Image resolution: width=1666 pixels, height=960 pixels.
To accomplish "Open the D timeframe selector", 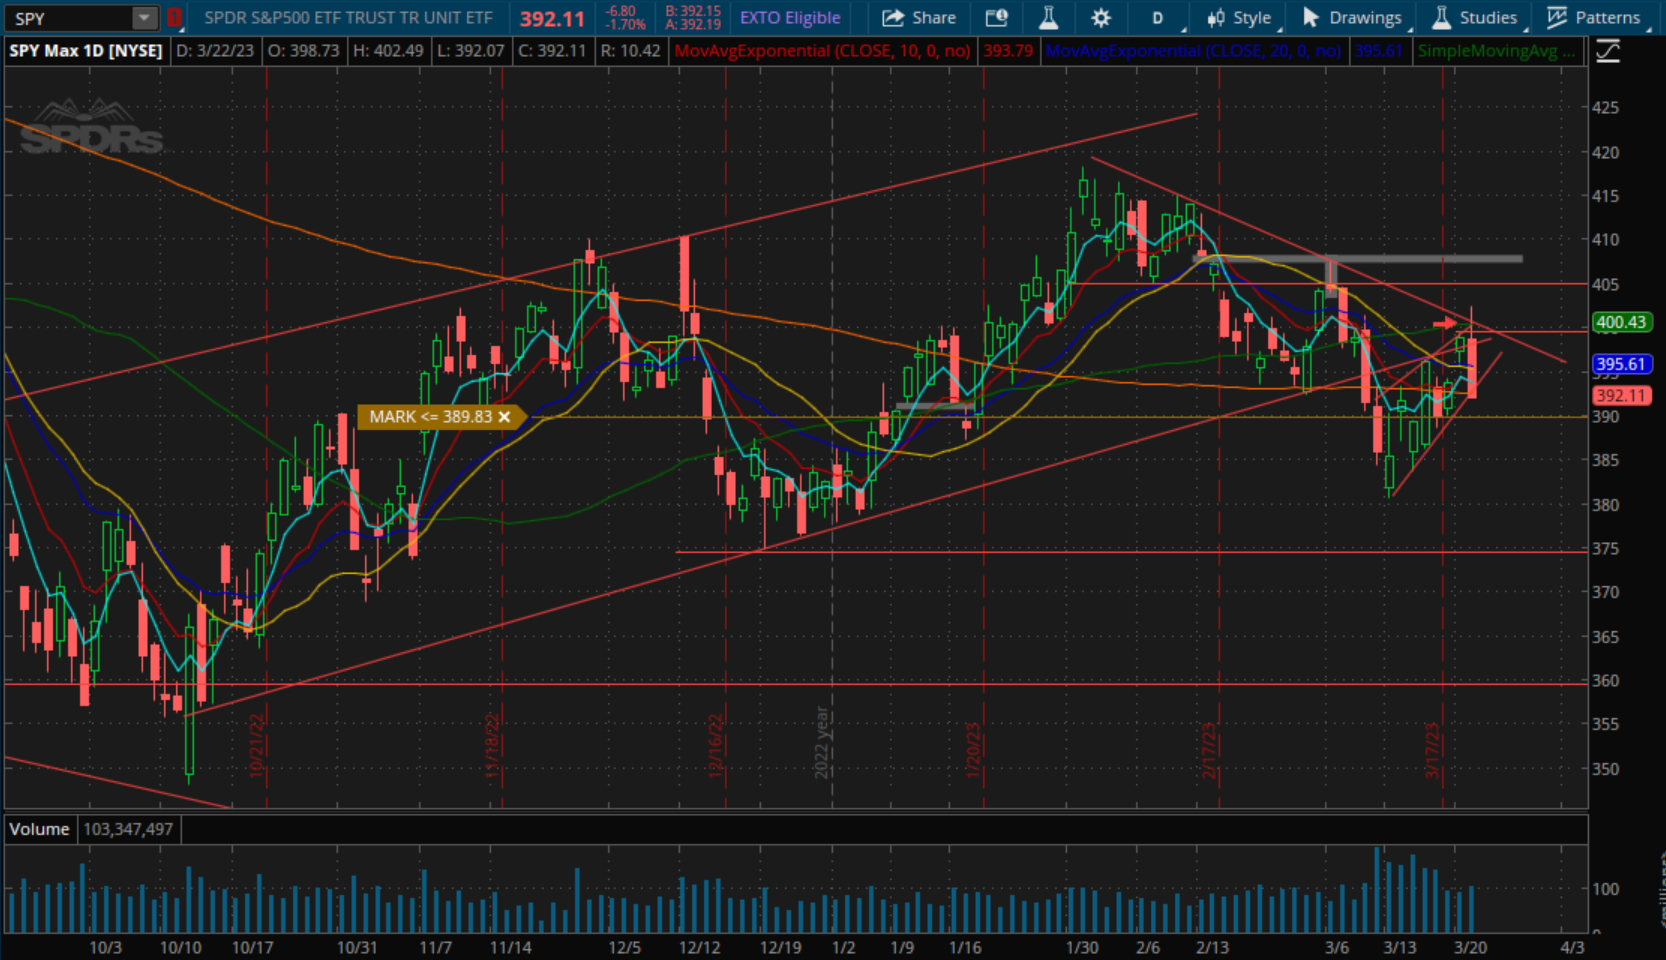I will tap(1158, 18).
